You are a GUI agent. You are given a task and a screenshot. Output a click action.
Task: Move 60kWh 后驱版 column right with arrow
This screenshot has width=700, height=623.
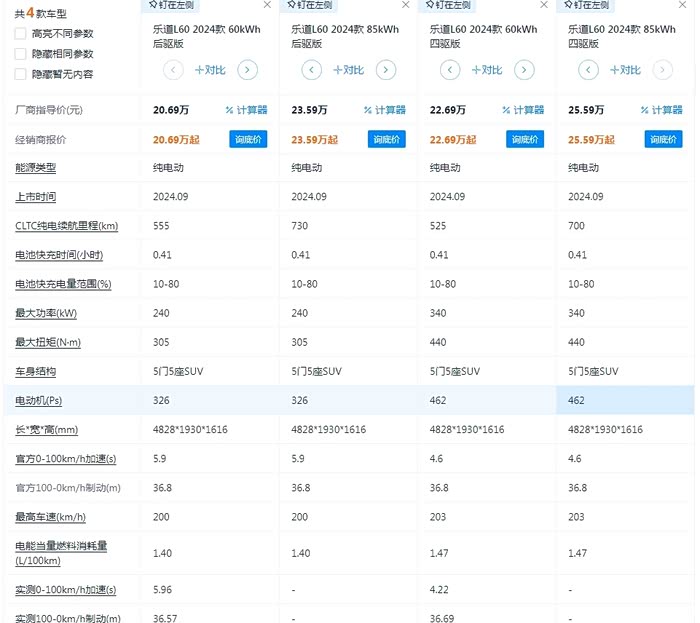click(247, 70)
